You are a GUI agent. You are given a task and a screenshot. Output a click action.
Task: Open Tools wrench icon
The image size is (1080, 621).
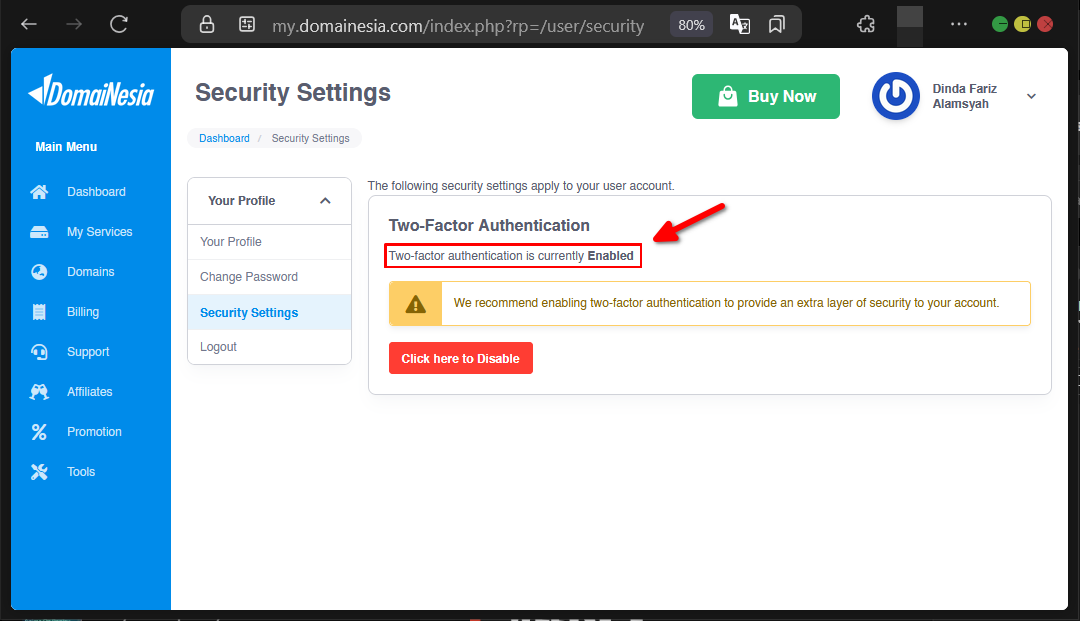pos(39,472)
